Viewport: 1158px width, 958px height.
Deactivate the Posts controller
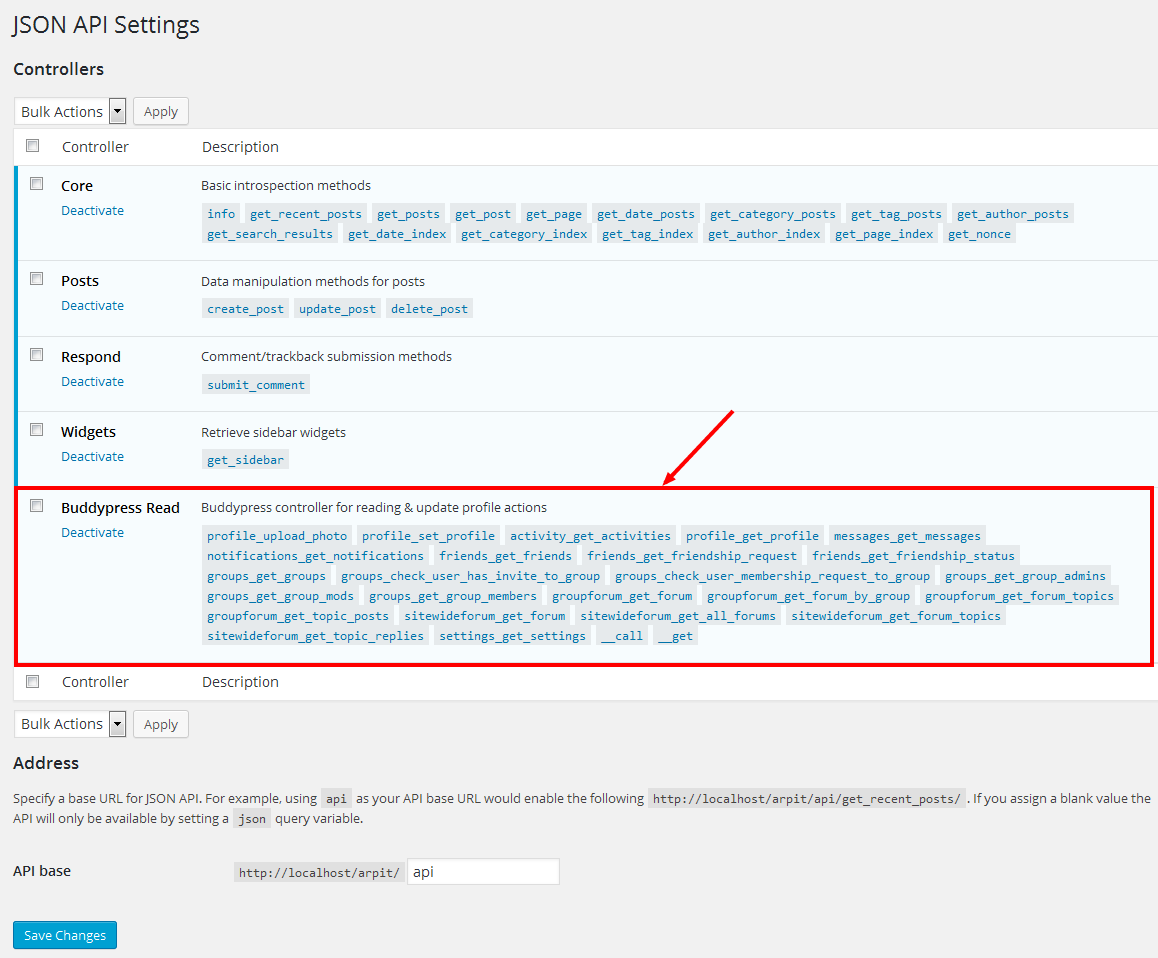click(x=92, y=306)
